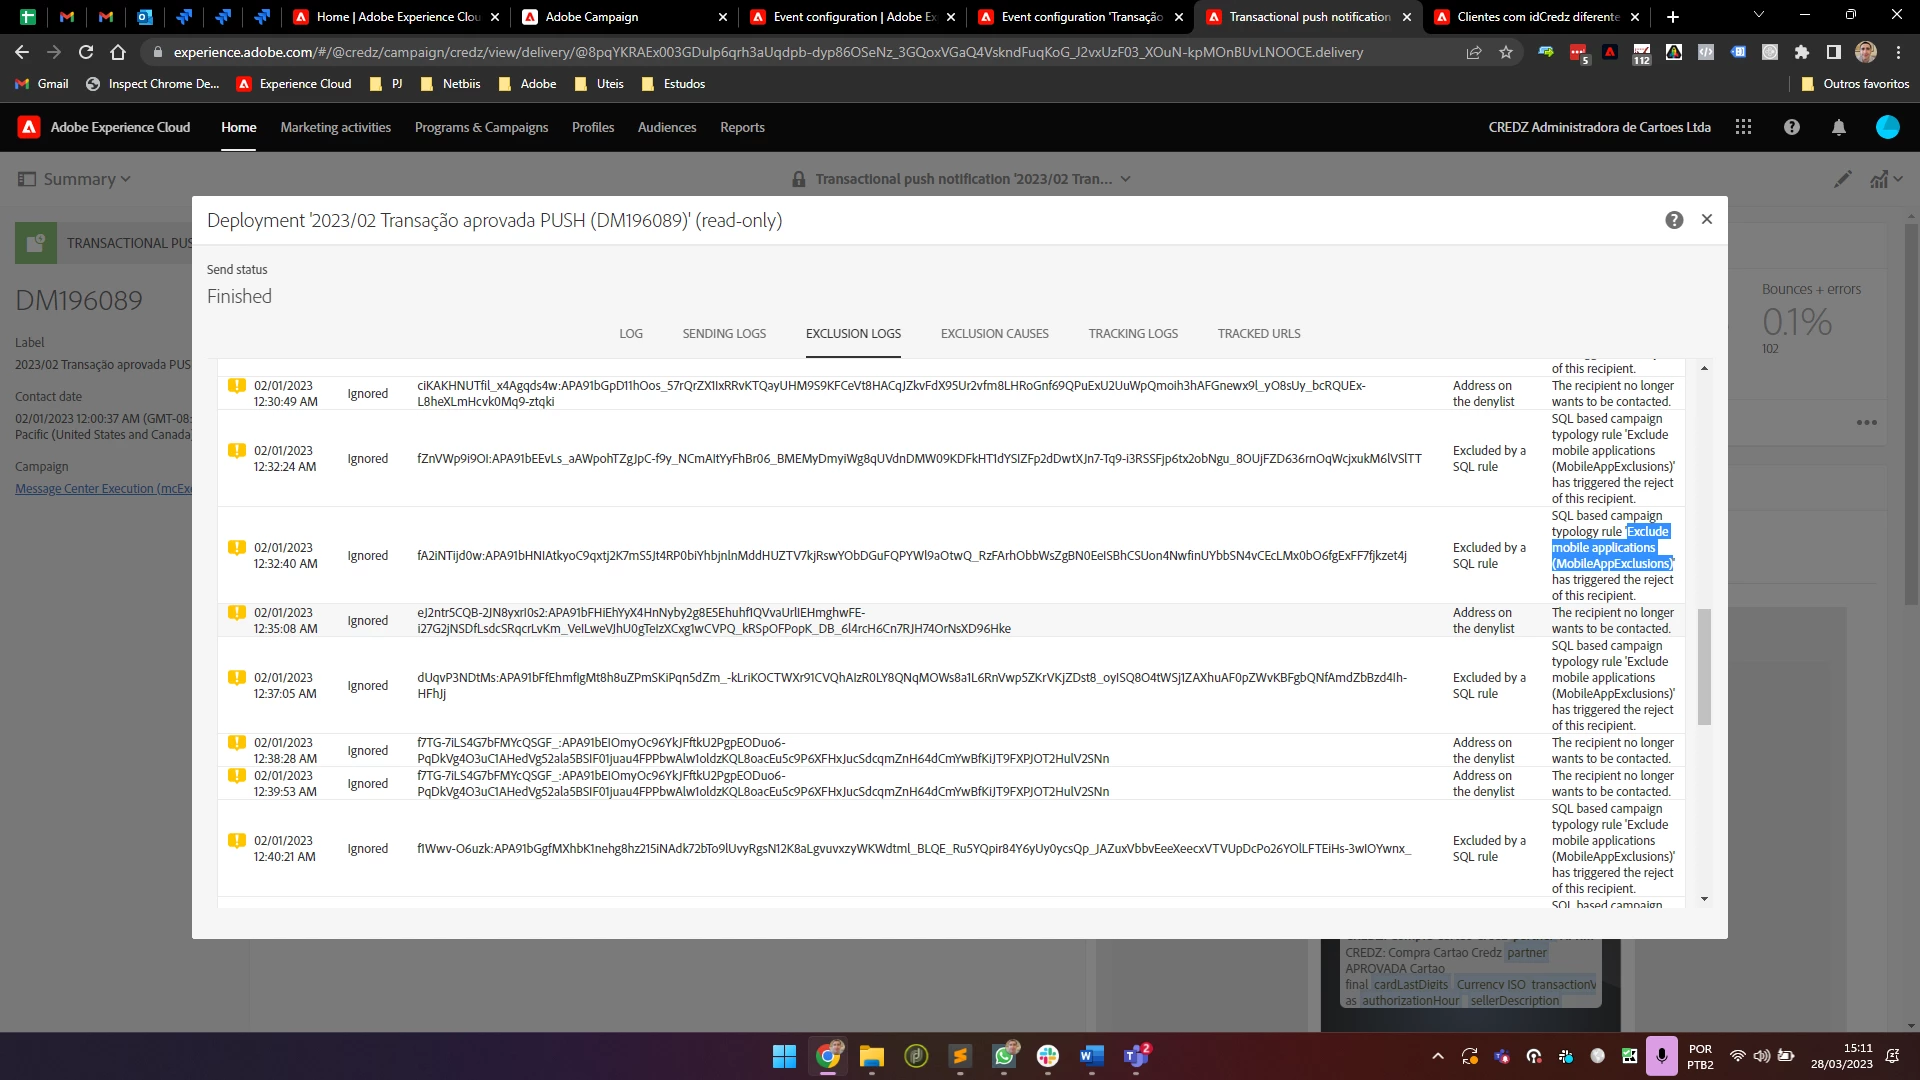Screen dimensions: 1920x1080
Task: Open the Tracking Logs tab
Action: click(1133, 334)
